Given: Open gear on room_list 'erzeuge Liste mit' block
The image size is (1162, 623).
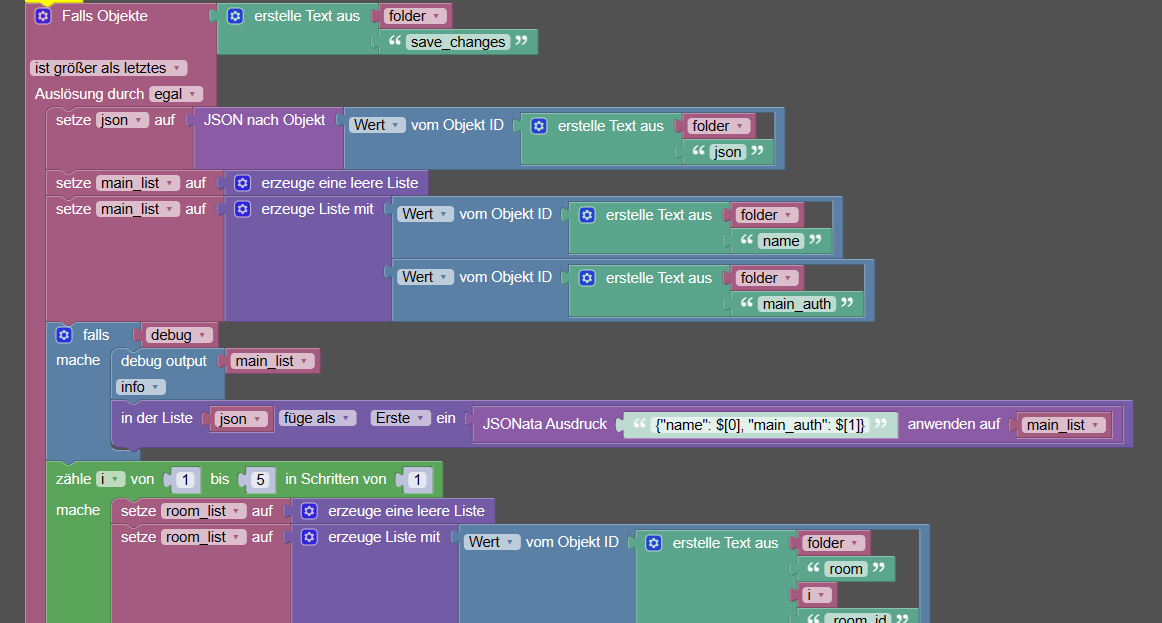Looking at the screenshot, I should 309,537.
